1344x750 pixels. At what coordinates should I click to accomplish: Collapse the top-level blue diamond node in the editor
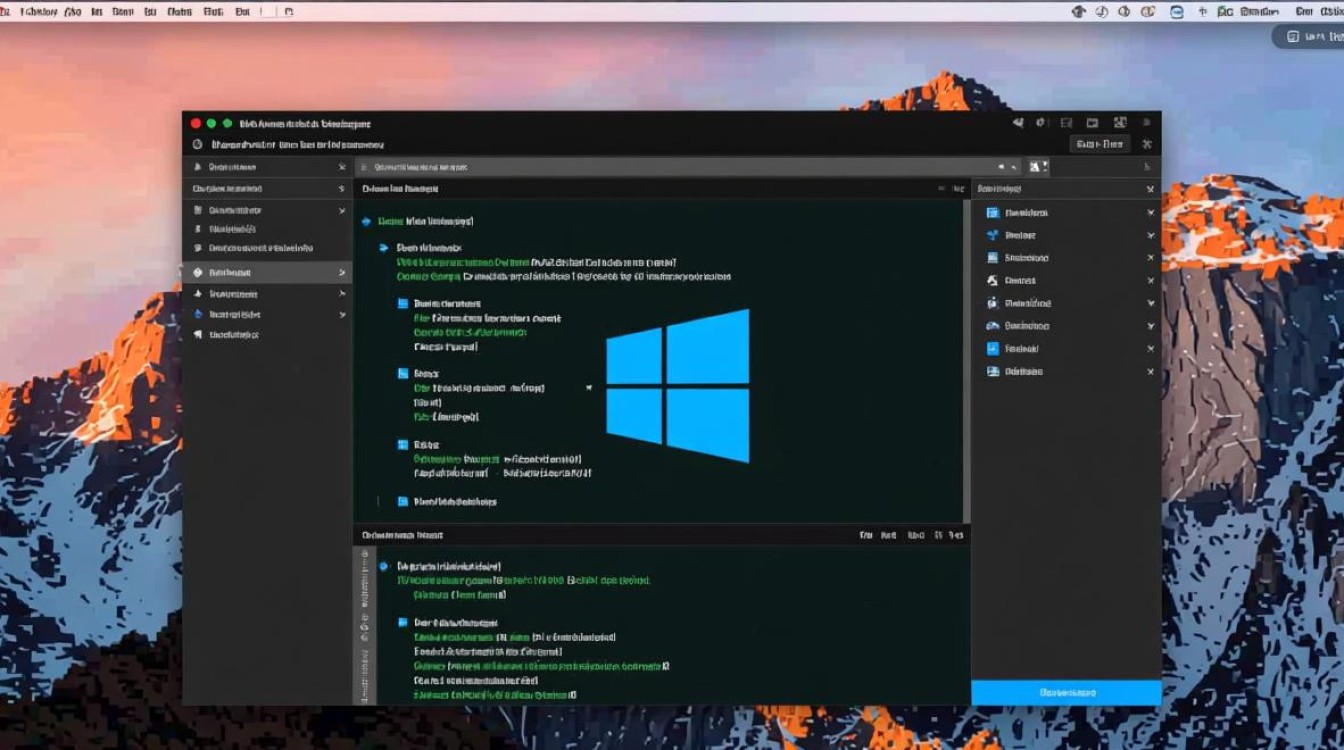[x=367, y=220]
